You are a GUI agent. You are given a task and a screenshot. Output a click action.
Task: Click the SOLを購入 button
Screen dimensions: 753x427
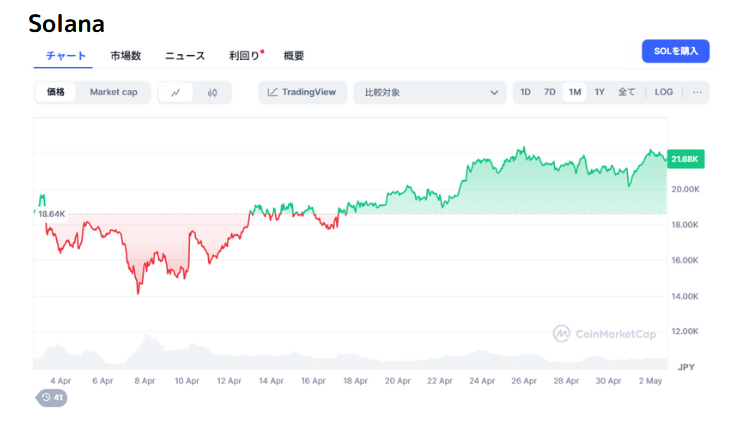tap(675, 51)
